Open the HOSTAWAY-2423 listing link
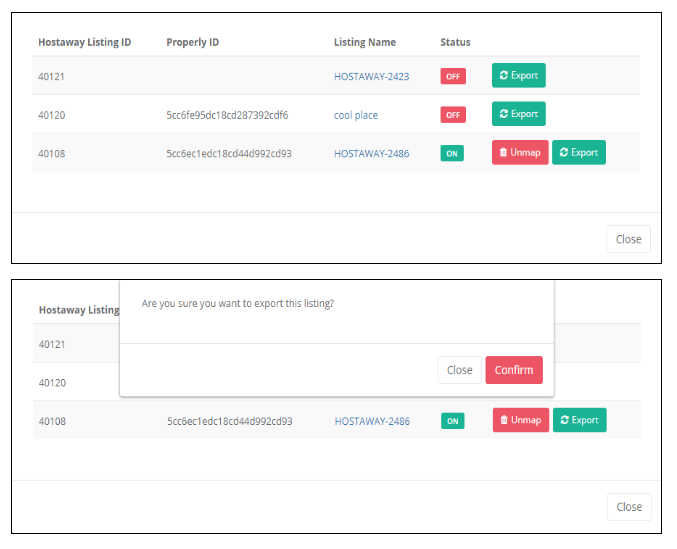 [x=371, y=76]
